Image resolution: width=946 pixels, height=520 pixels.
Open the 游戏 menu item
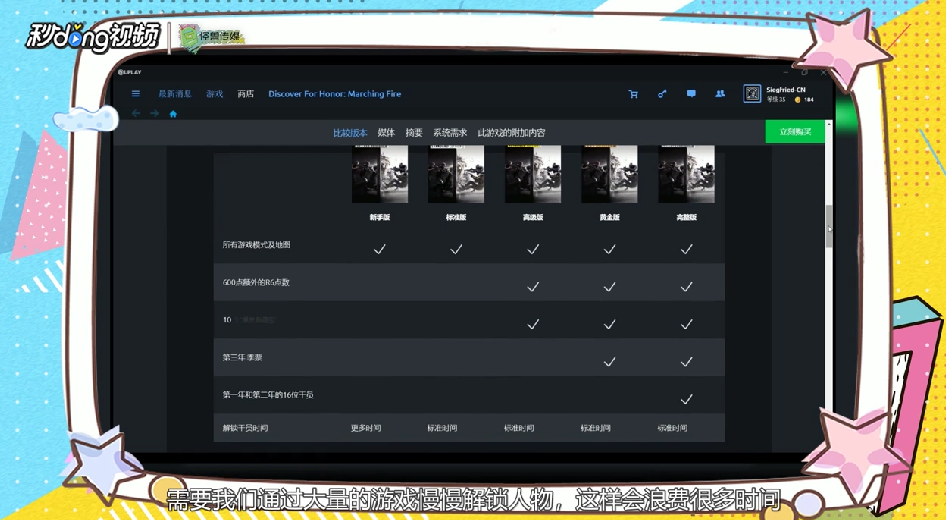pos(215,94)
